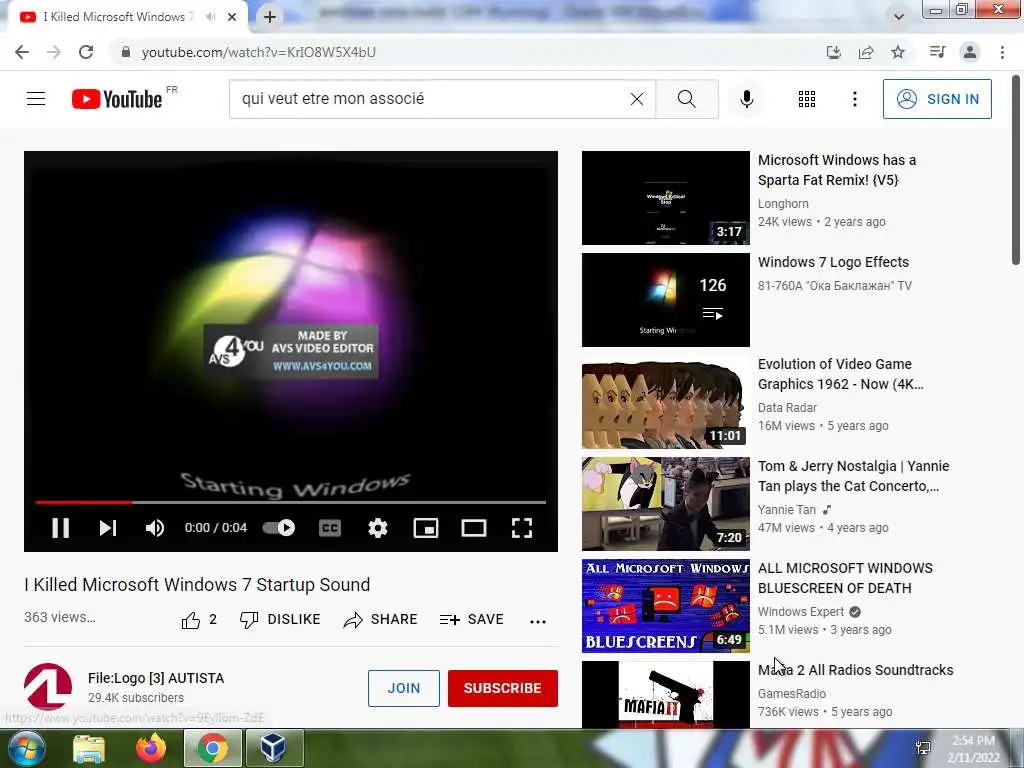
Task: Open the YouTube guide hamburger menu
Action: [36, 99]
